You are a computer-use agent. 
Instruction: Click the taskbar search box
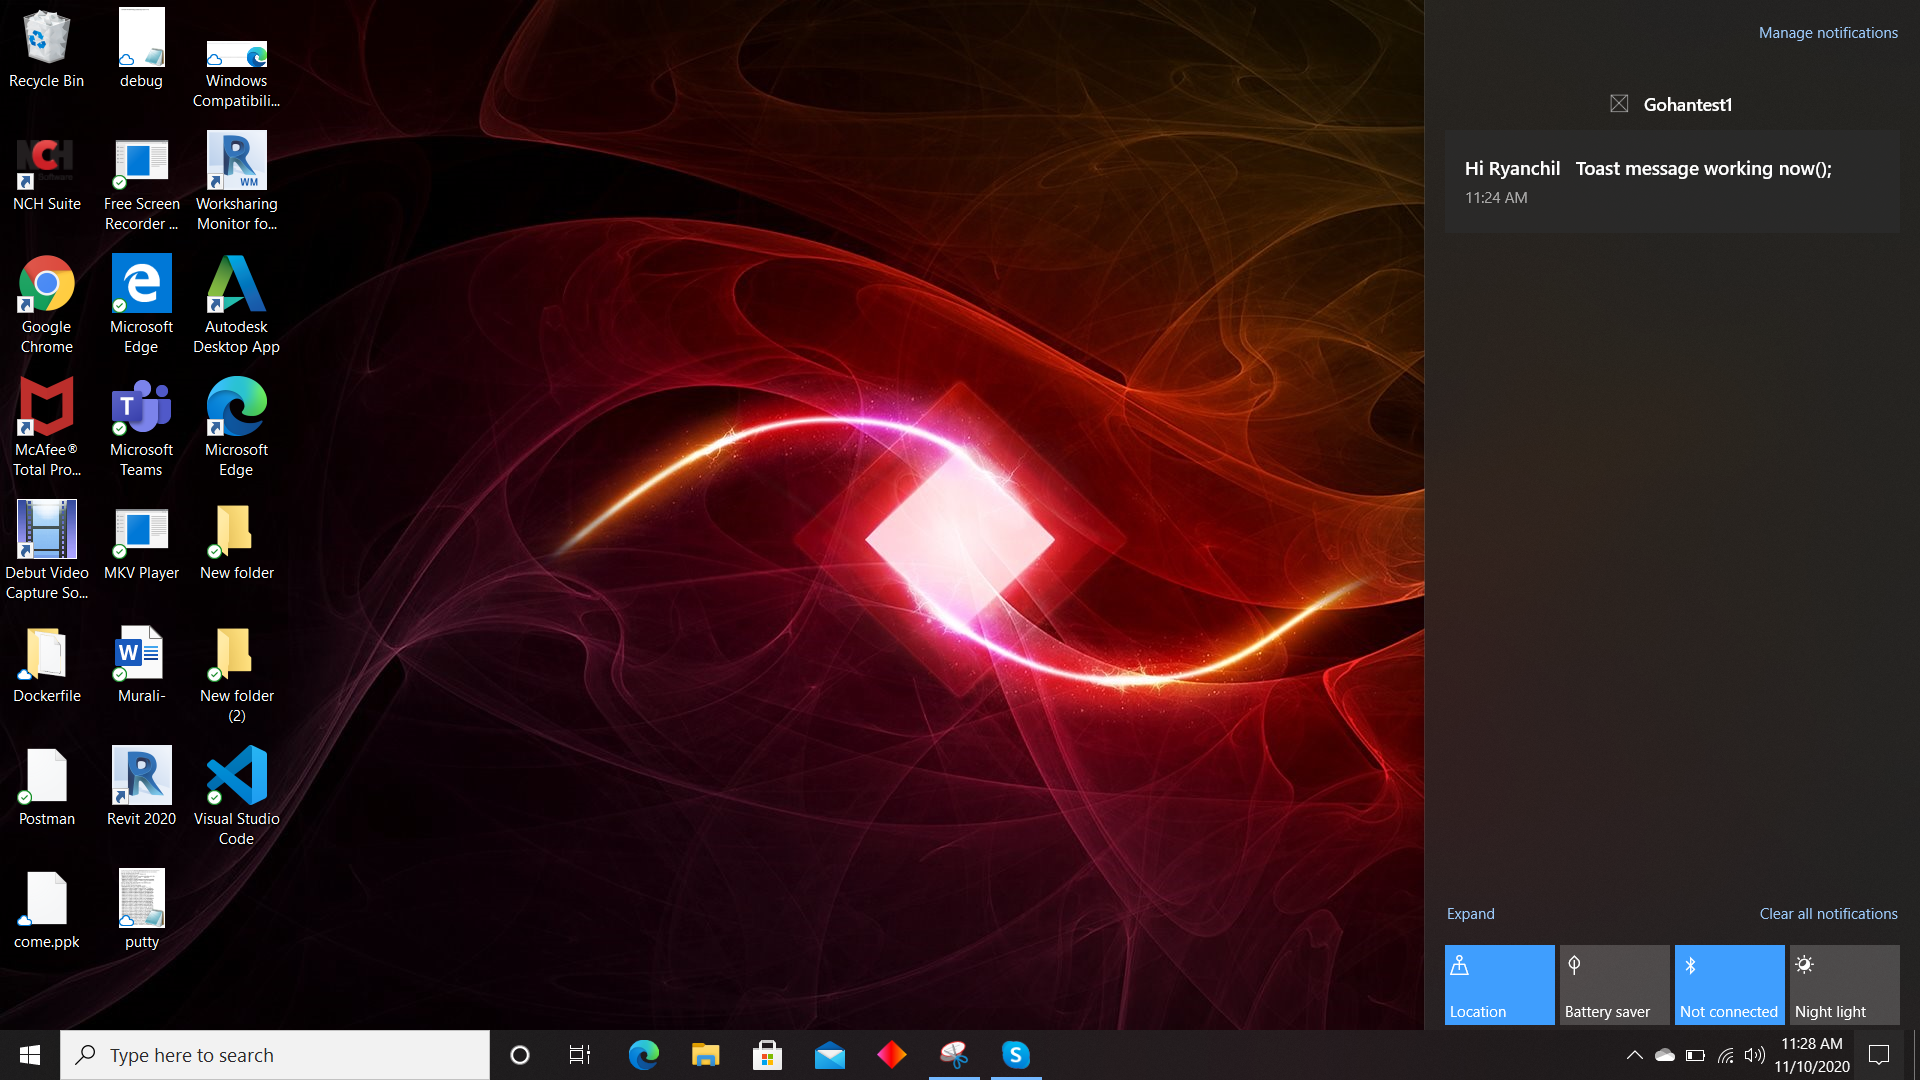[275, 1055]
